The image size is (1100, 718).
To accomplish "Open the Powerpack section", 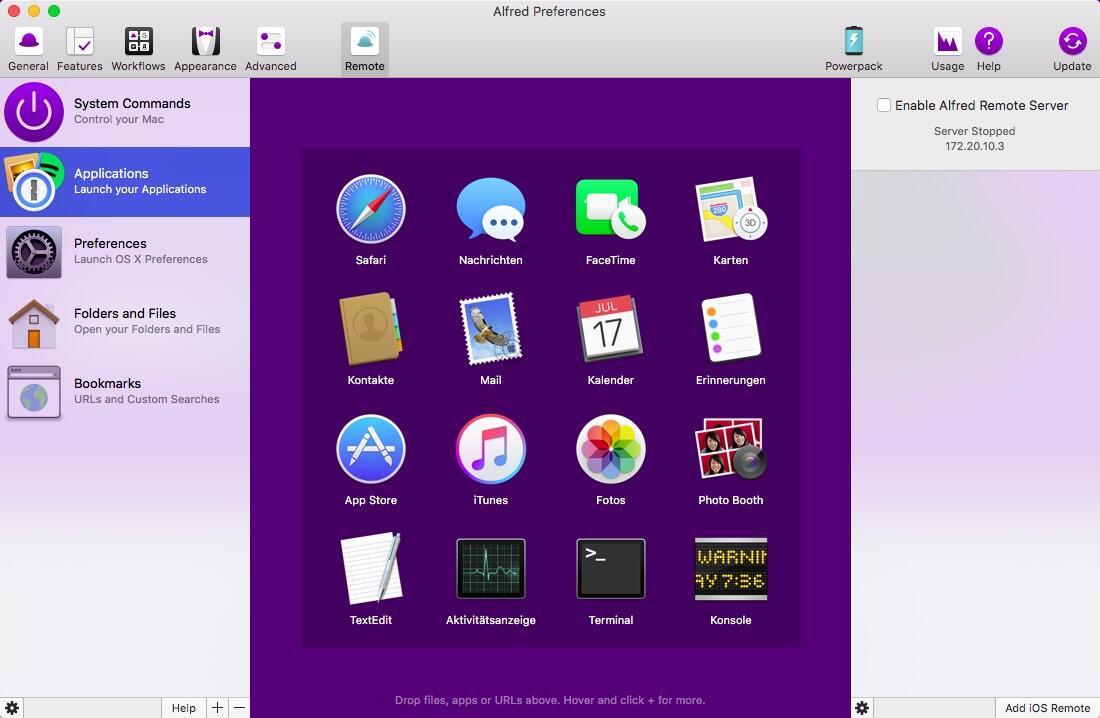I will click(x=854, y=49).
